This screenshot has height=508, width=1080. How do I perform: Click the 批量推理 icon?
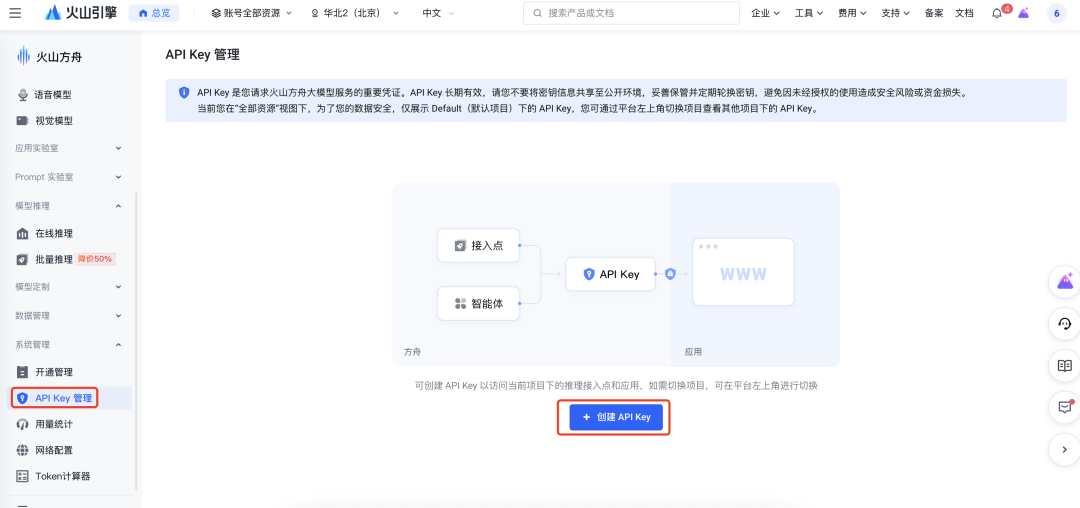coord(23,260)
